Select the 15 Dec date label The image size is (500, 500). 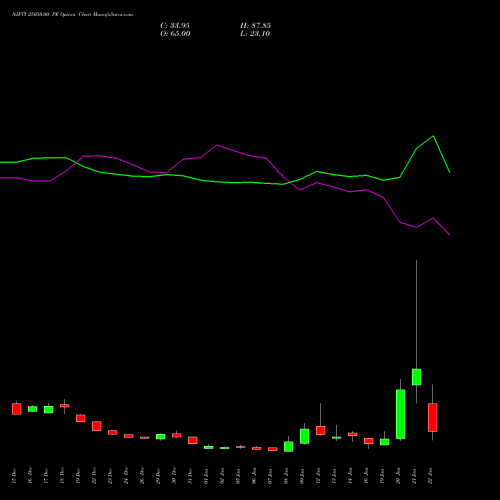pyautogui.click(x=14, y=476)
